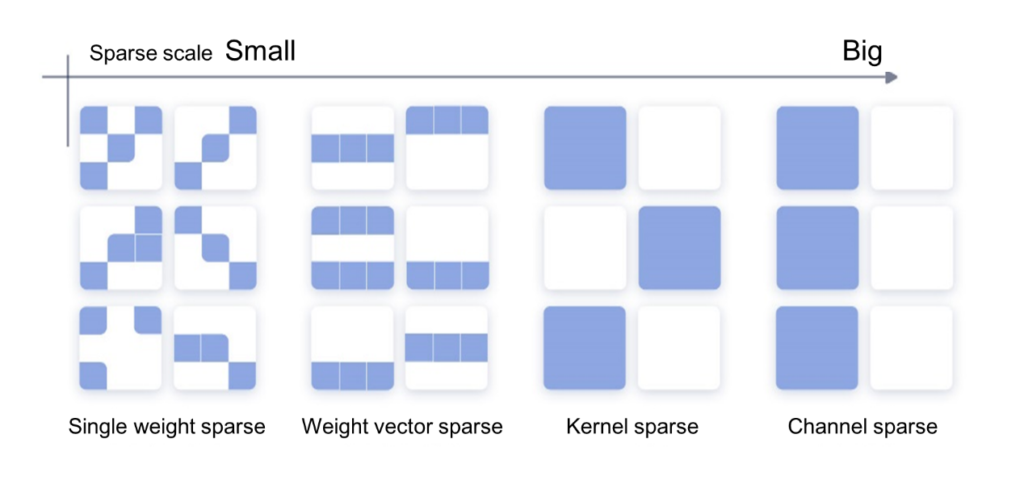
Task: Click the 'Sparse scale' axis label
Action: 151,54
